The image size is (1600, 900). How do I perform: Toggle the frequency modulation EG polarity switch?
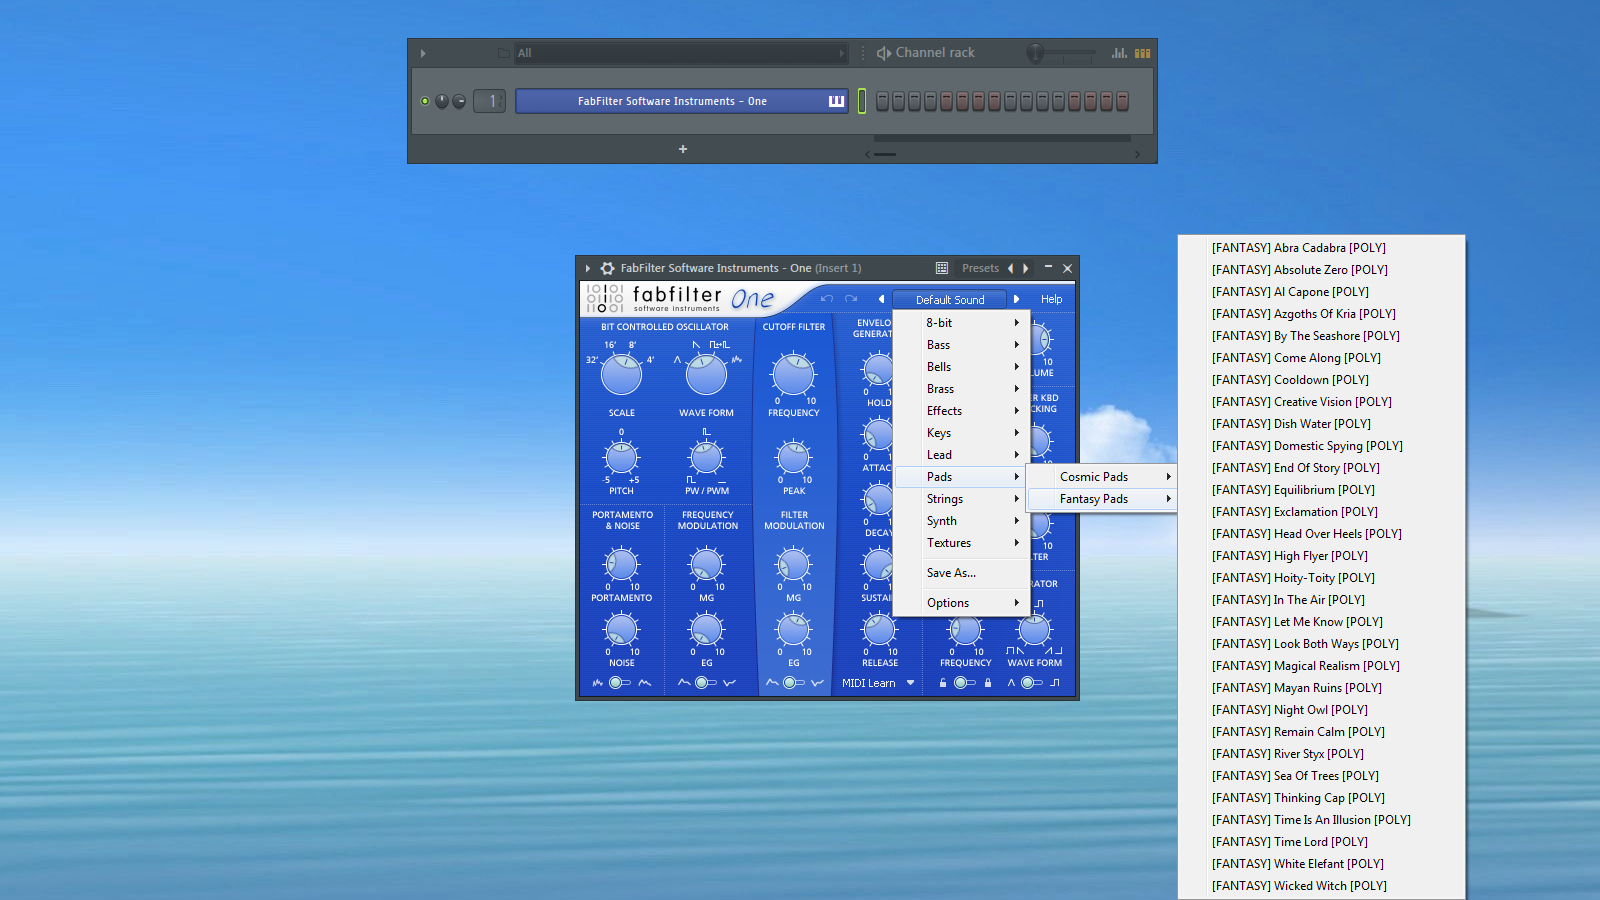click(x=706, y=683)
